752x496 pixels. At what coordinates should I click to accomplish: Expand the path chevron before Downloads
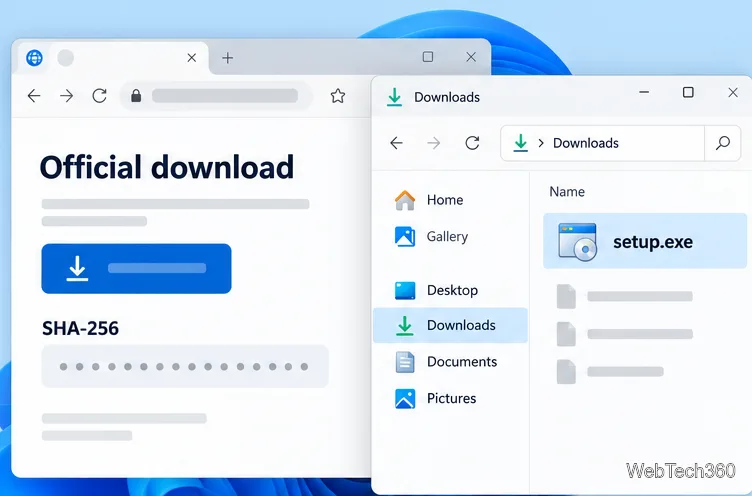pos(541,143)
